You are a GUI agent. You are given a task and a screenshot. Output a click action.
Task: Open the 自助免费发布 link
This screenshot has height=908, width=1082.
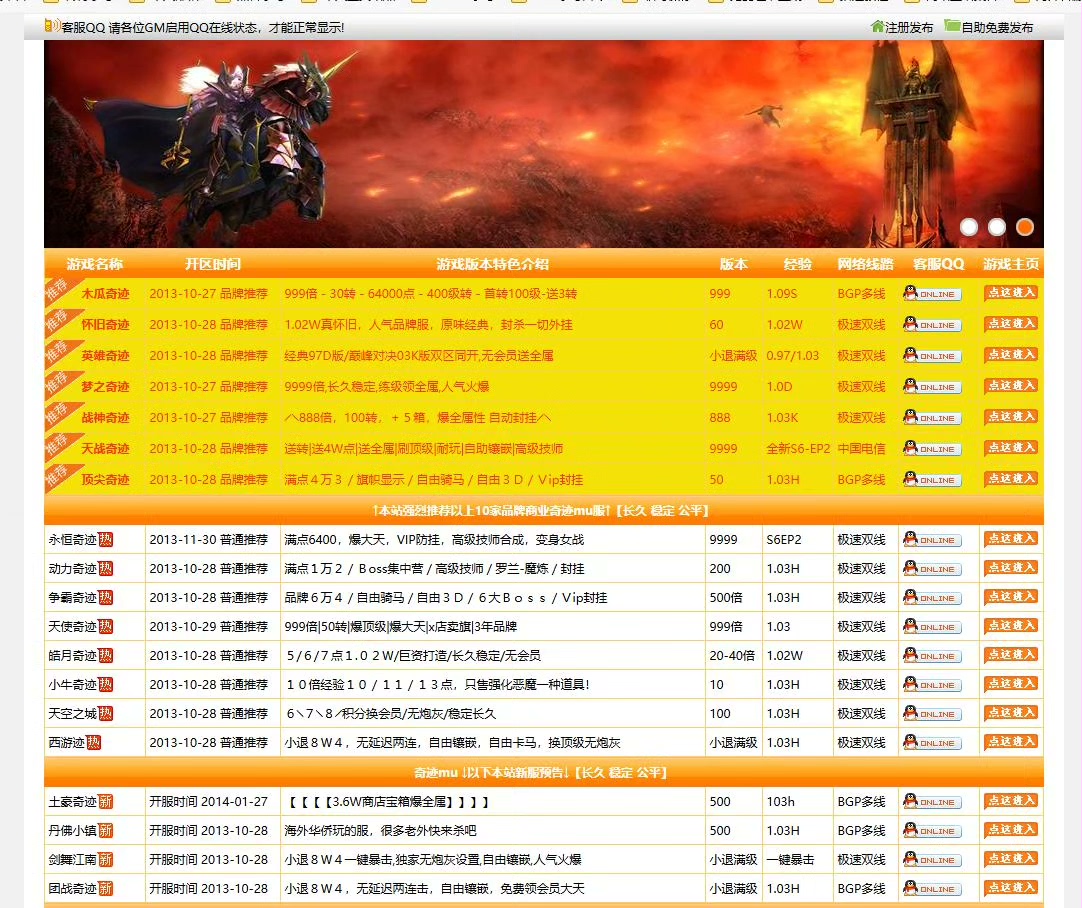coord(997,28)
